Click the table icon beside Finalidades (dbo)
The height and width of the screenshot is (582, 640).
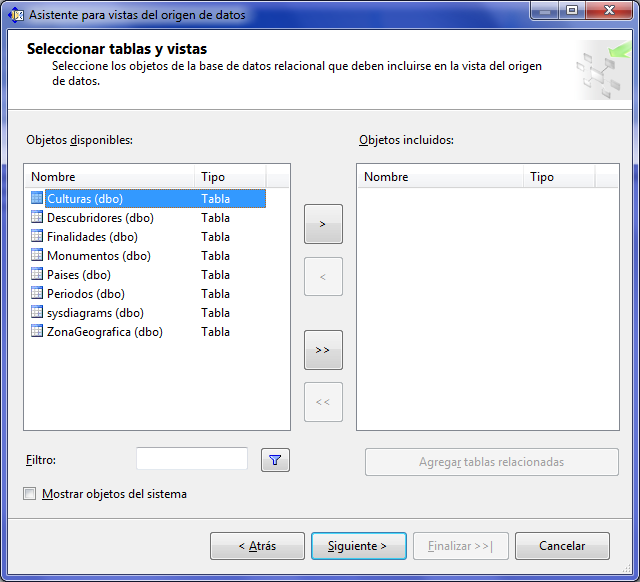tap(37, 236)
